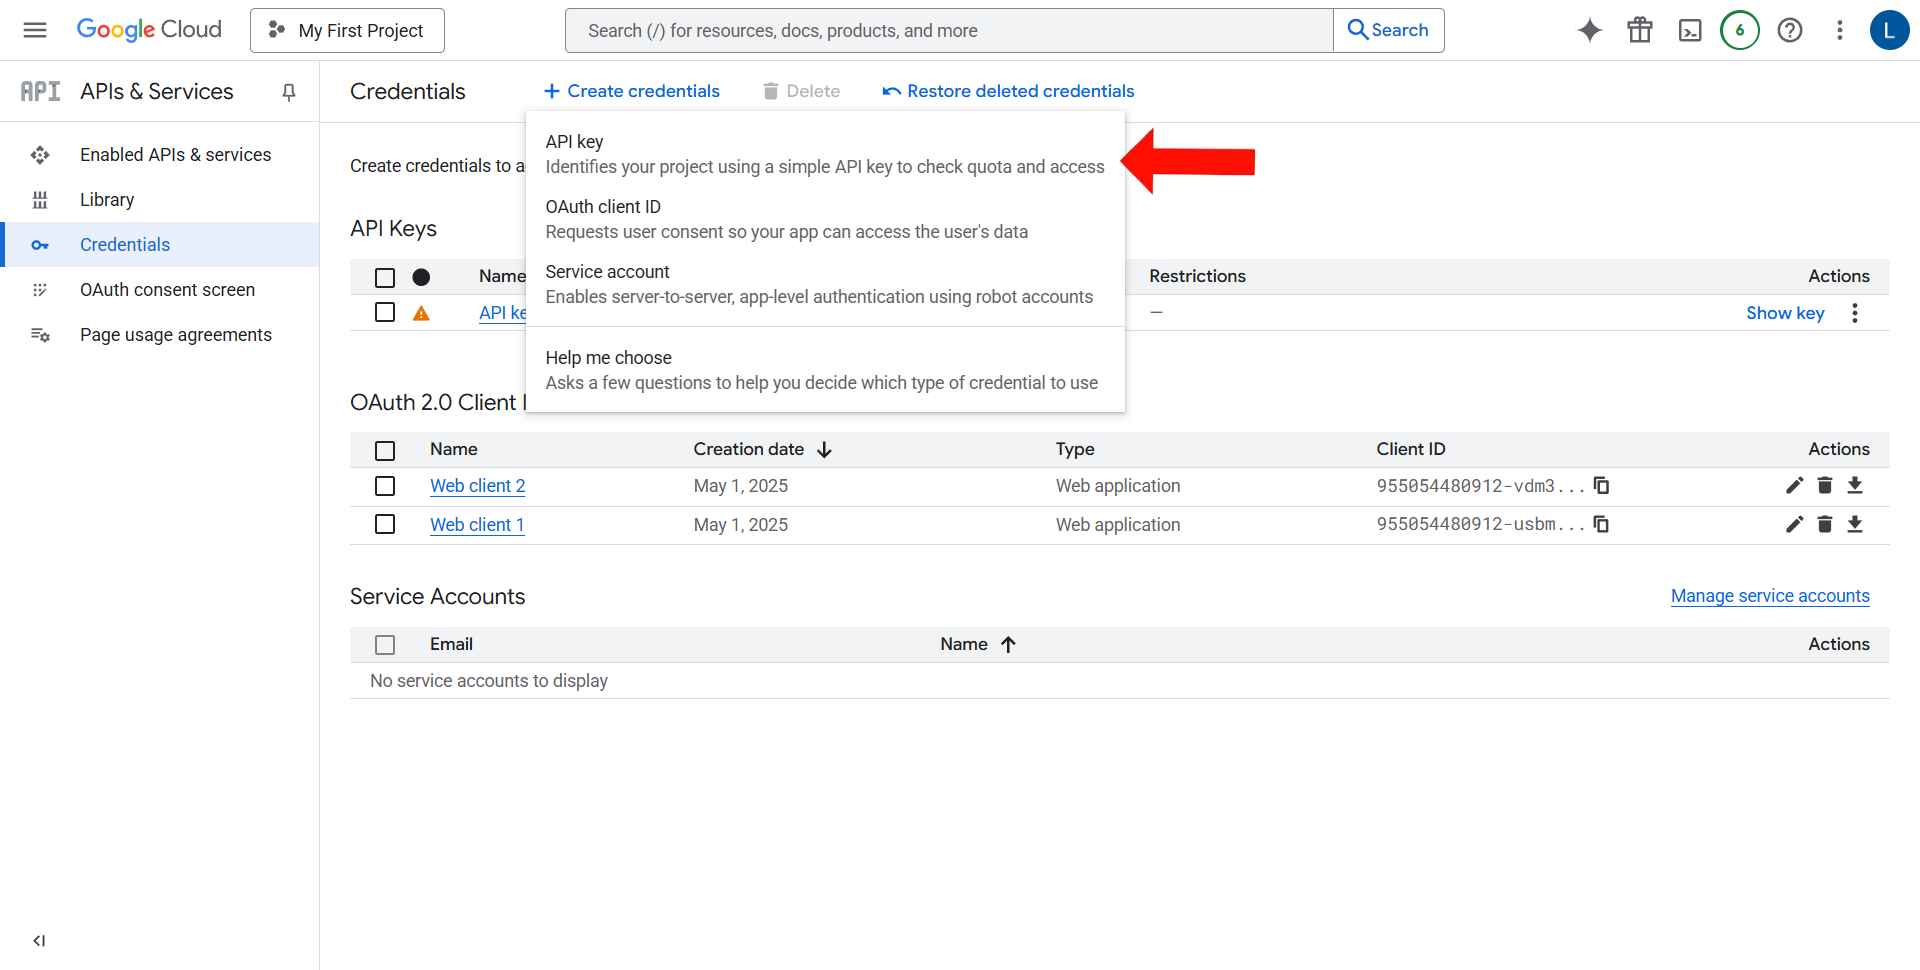The image size is (1920, 970).
Task: Focus the resources search field
Action: [949, 30]
